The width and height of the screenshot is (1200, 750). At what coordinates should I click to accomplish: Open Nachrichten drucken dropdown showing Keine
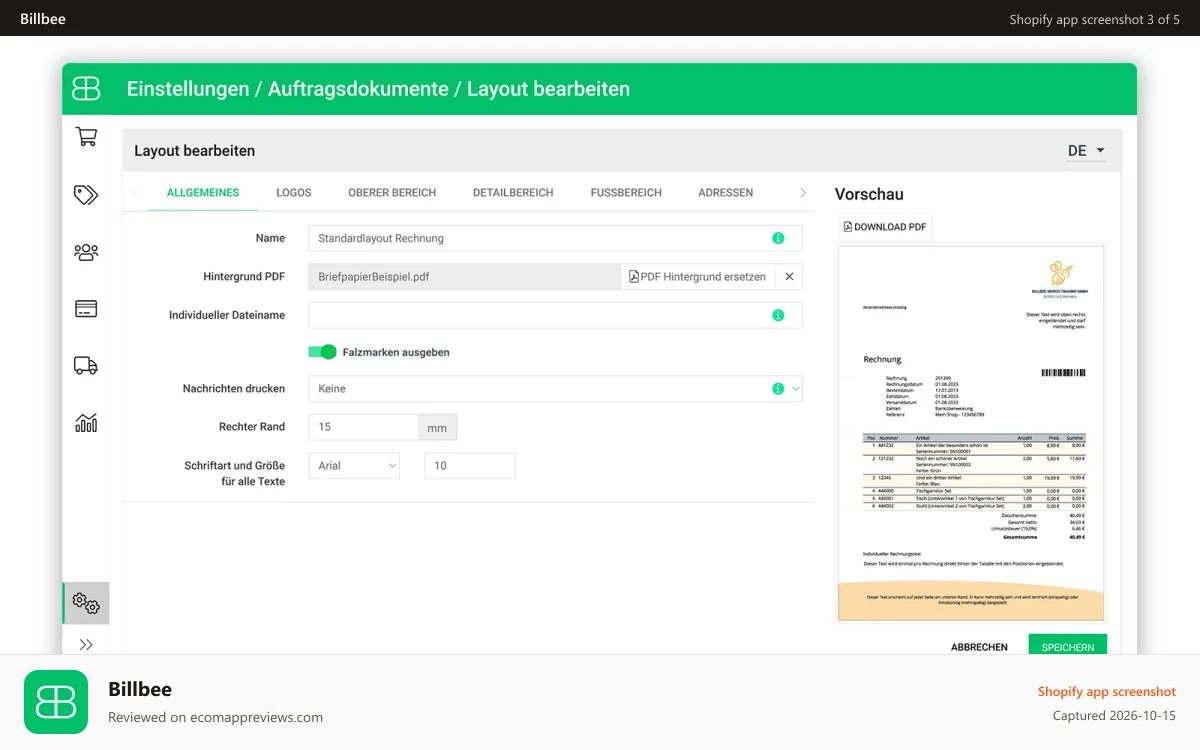click(555, 388)
